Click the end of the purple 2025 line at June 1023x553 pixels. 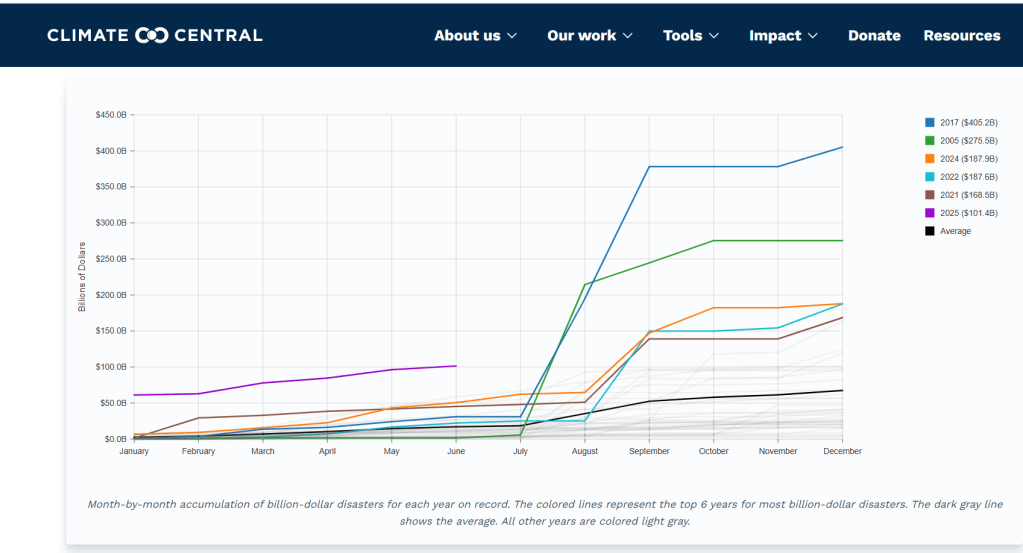click(456, 366)
